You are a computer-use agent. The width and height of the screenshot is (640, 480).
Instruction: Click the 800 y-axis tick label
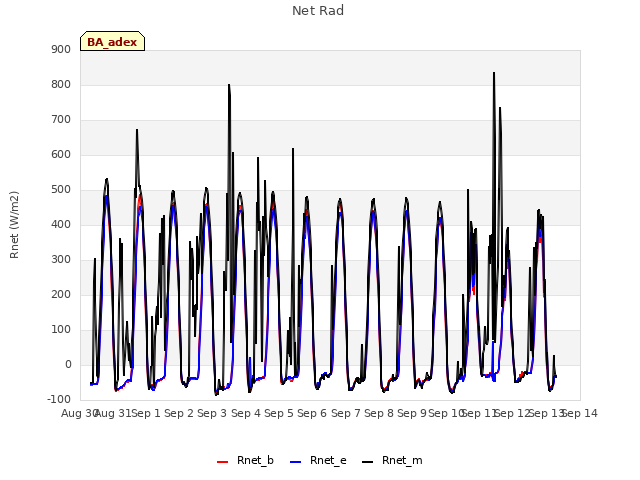pos(61,84)
